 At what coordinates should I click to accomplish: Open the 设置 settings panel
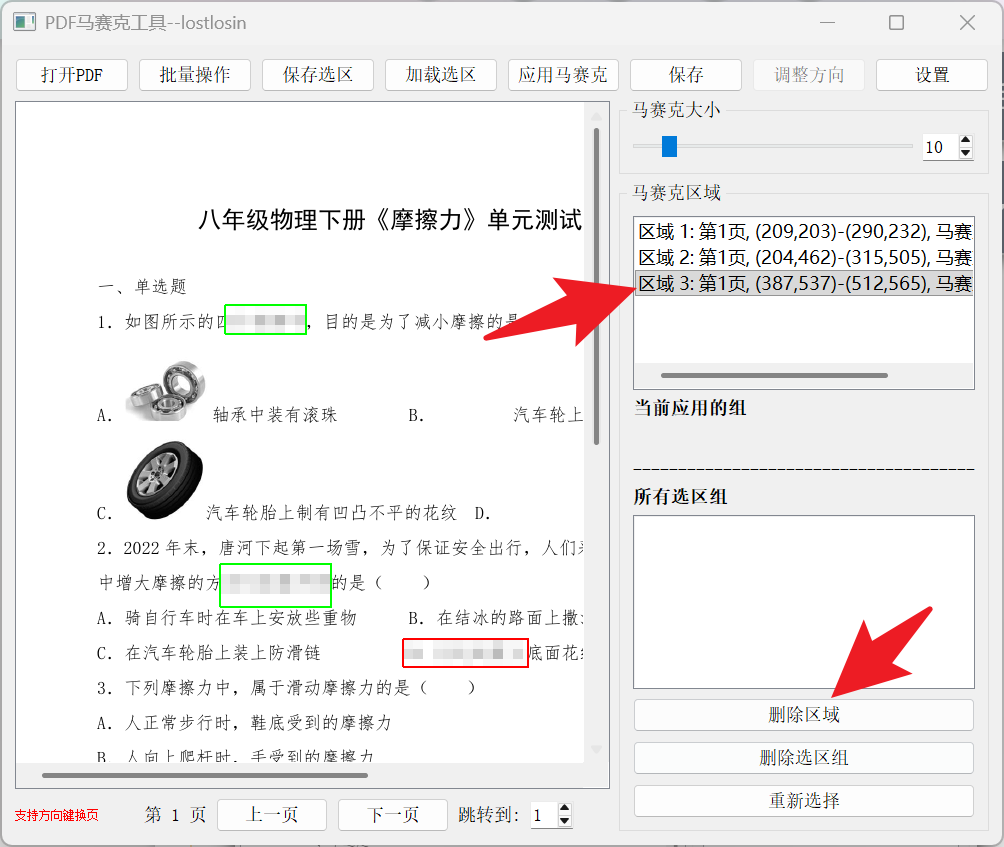pos(931,74)
